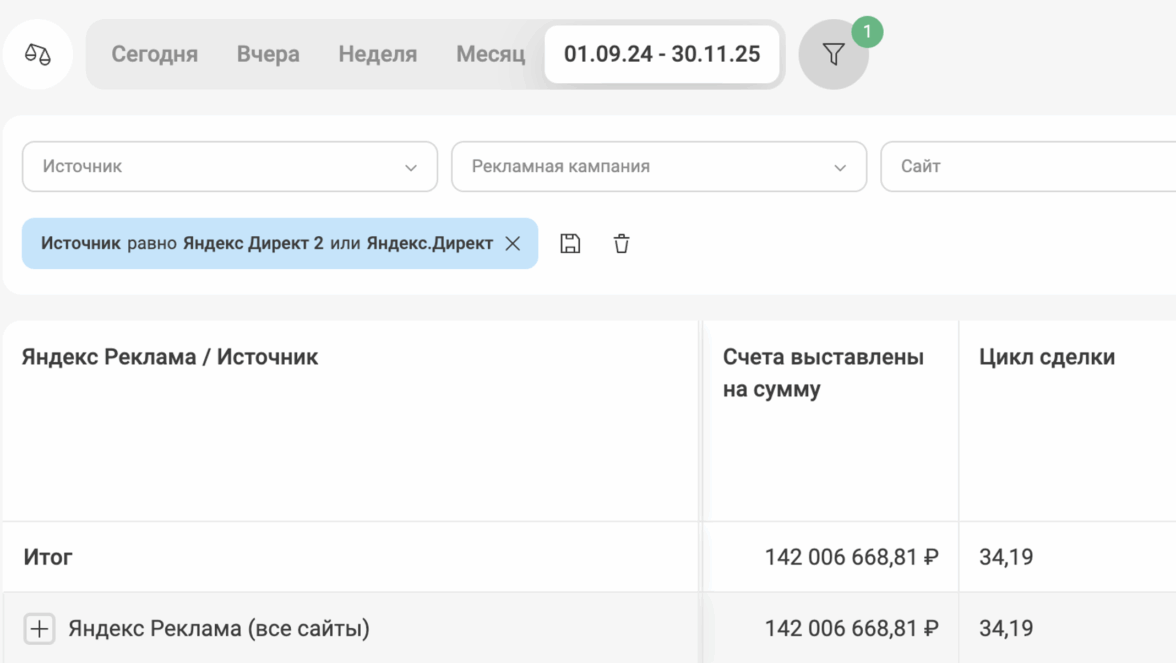Viewport: 1176px width, 663px height.
Task: Switch to the Месяц period
Action: click(x=490, y=54)
